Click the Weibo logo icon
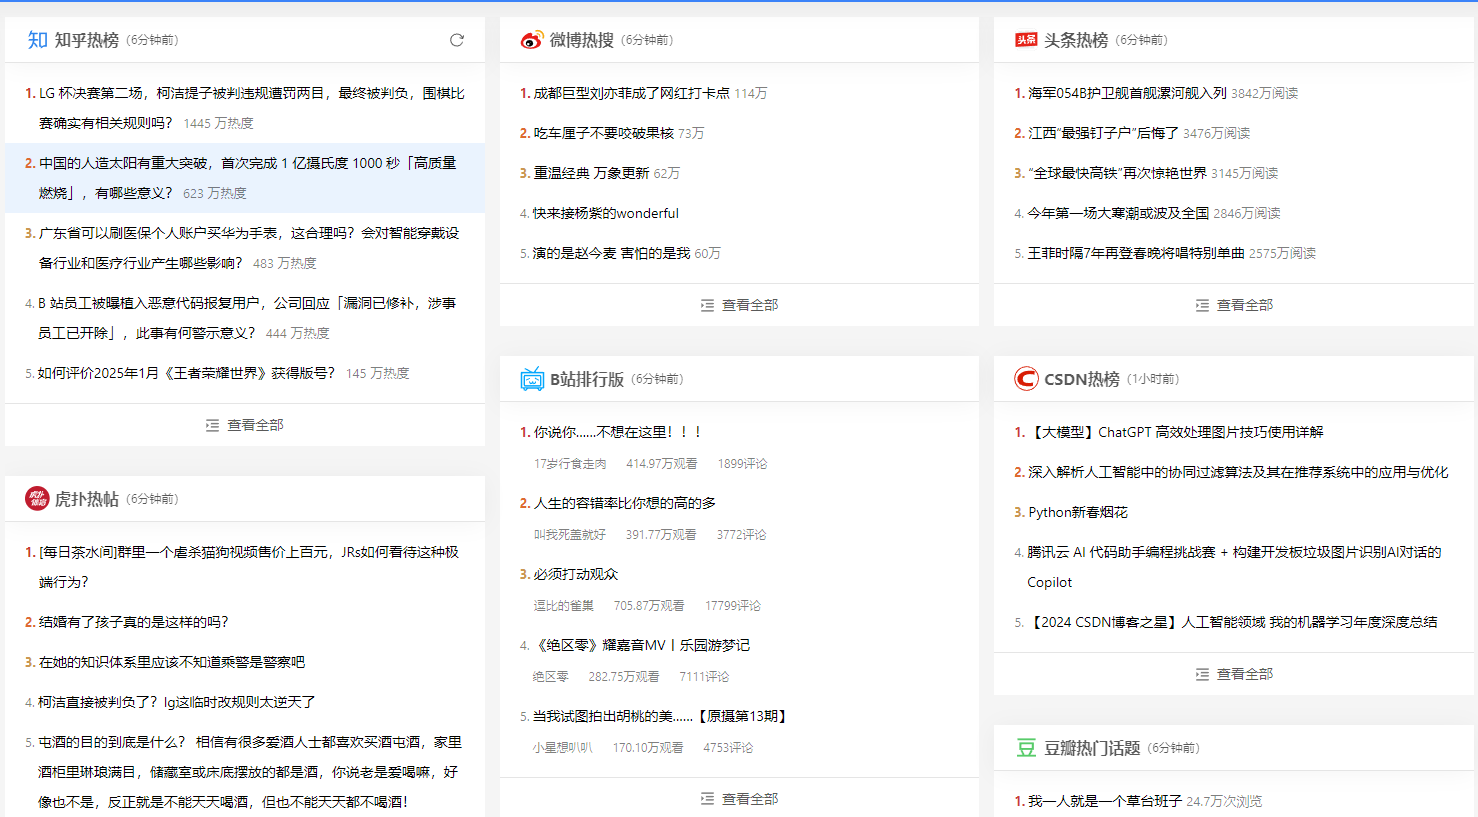This screenshot has width=1478, height=817. [x=532, y=40]
